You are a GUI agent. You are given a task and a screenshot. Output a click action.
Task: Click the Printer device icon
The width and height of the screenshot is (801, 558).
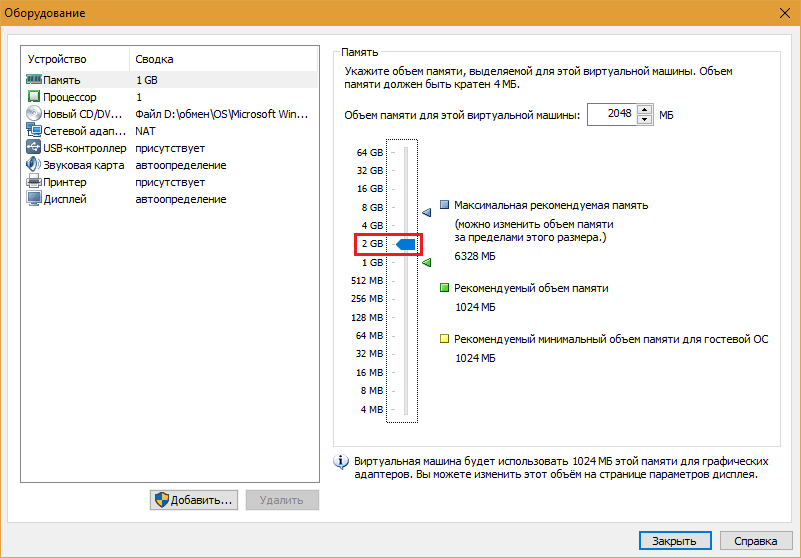coord(33,182)
